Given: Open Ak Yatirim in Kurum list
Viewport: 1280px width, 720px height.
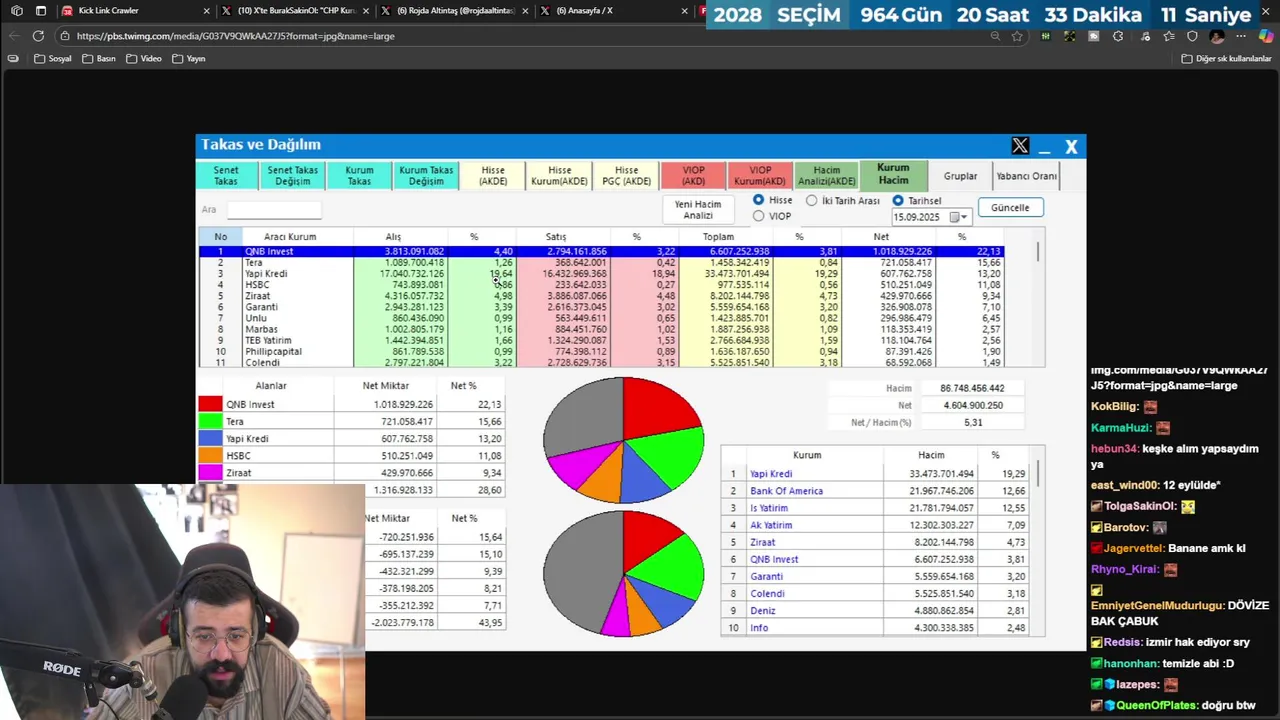Looking at the screenshot, I should point(770,525).
